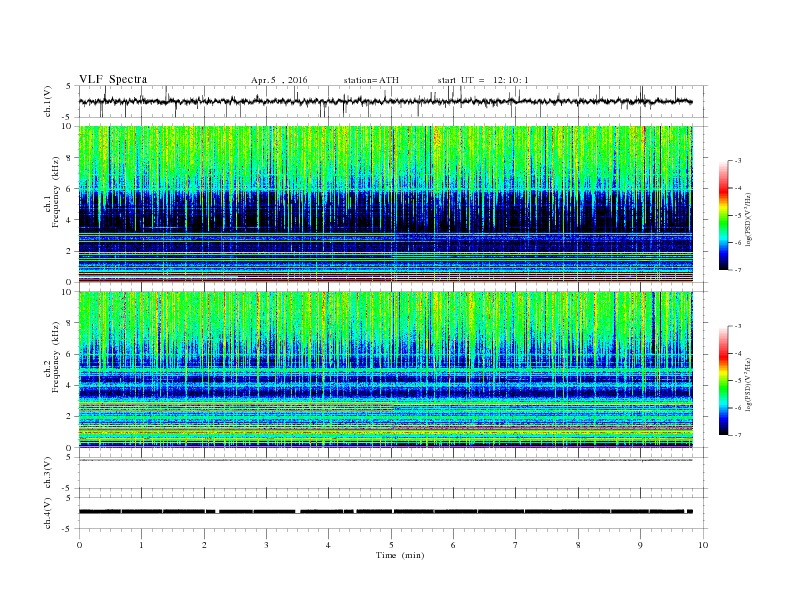Click the "station=ATH" header text
Viewport: 792px width, 612px height.
pos(371,80)
